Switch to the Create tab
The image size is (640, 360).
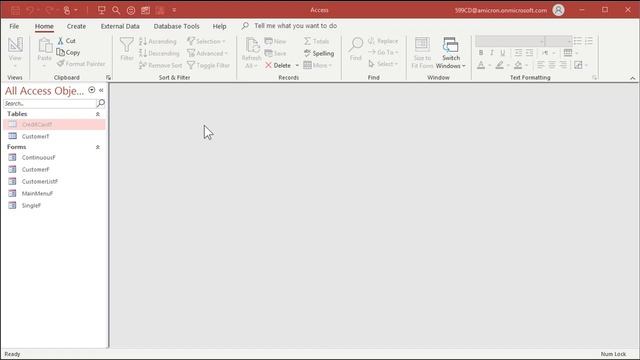coord(76,26)
